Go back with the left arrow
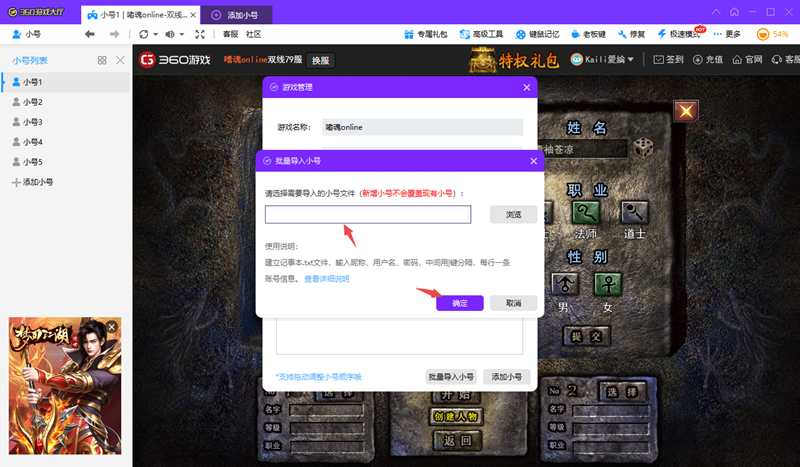 90,34
